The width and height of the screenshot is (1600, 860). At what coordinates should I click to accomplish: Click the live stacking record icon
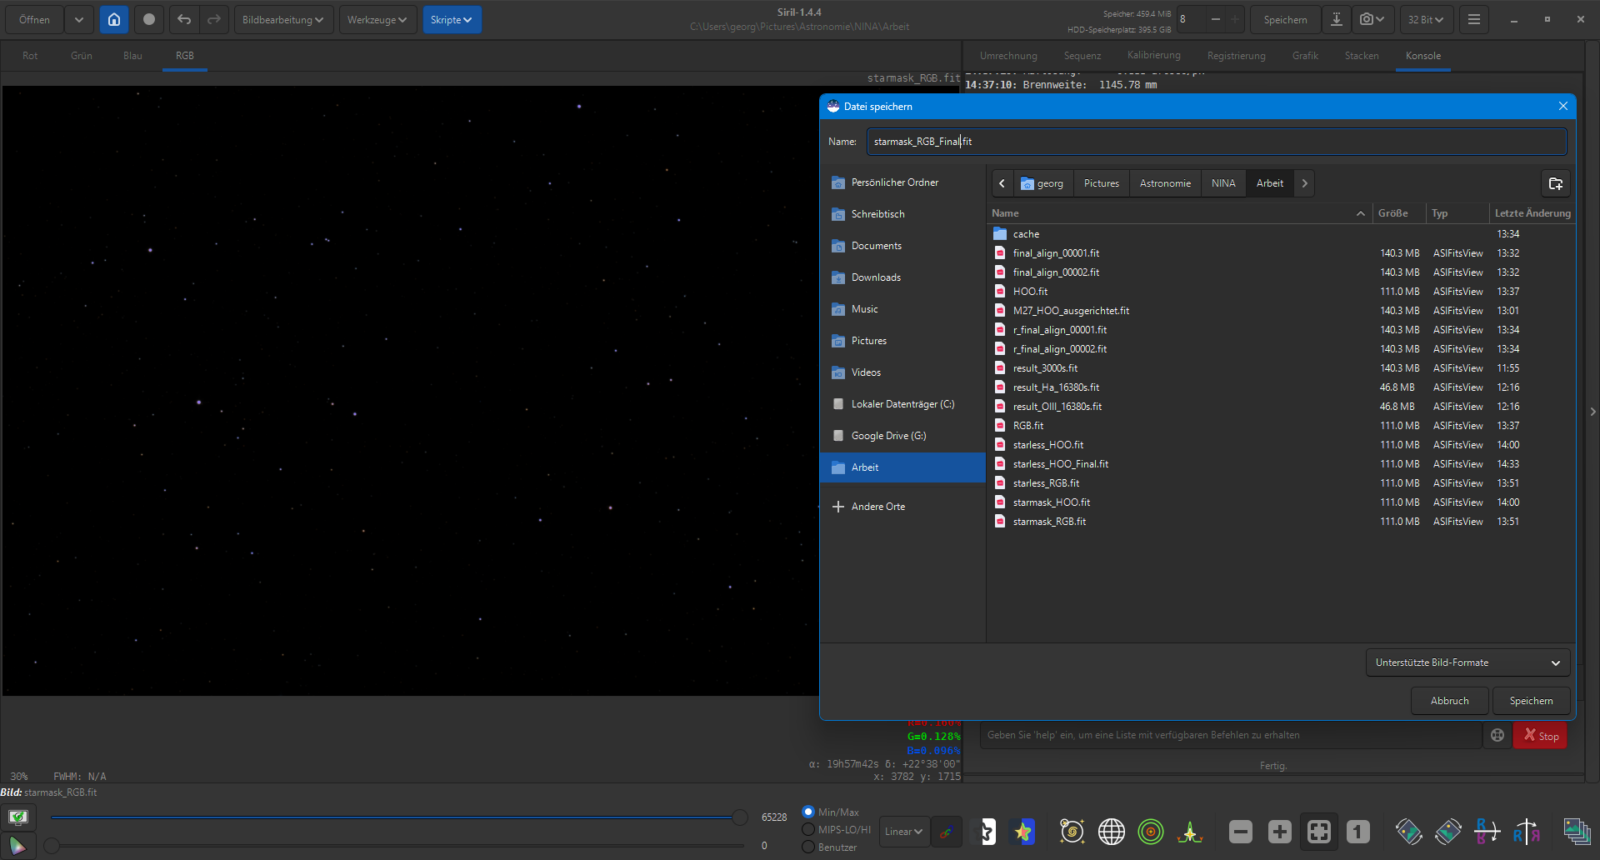point(149,19)
